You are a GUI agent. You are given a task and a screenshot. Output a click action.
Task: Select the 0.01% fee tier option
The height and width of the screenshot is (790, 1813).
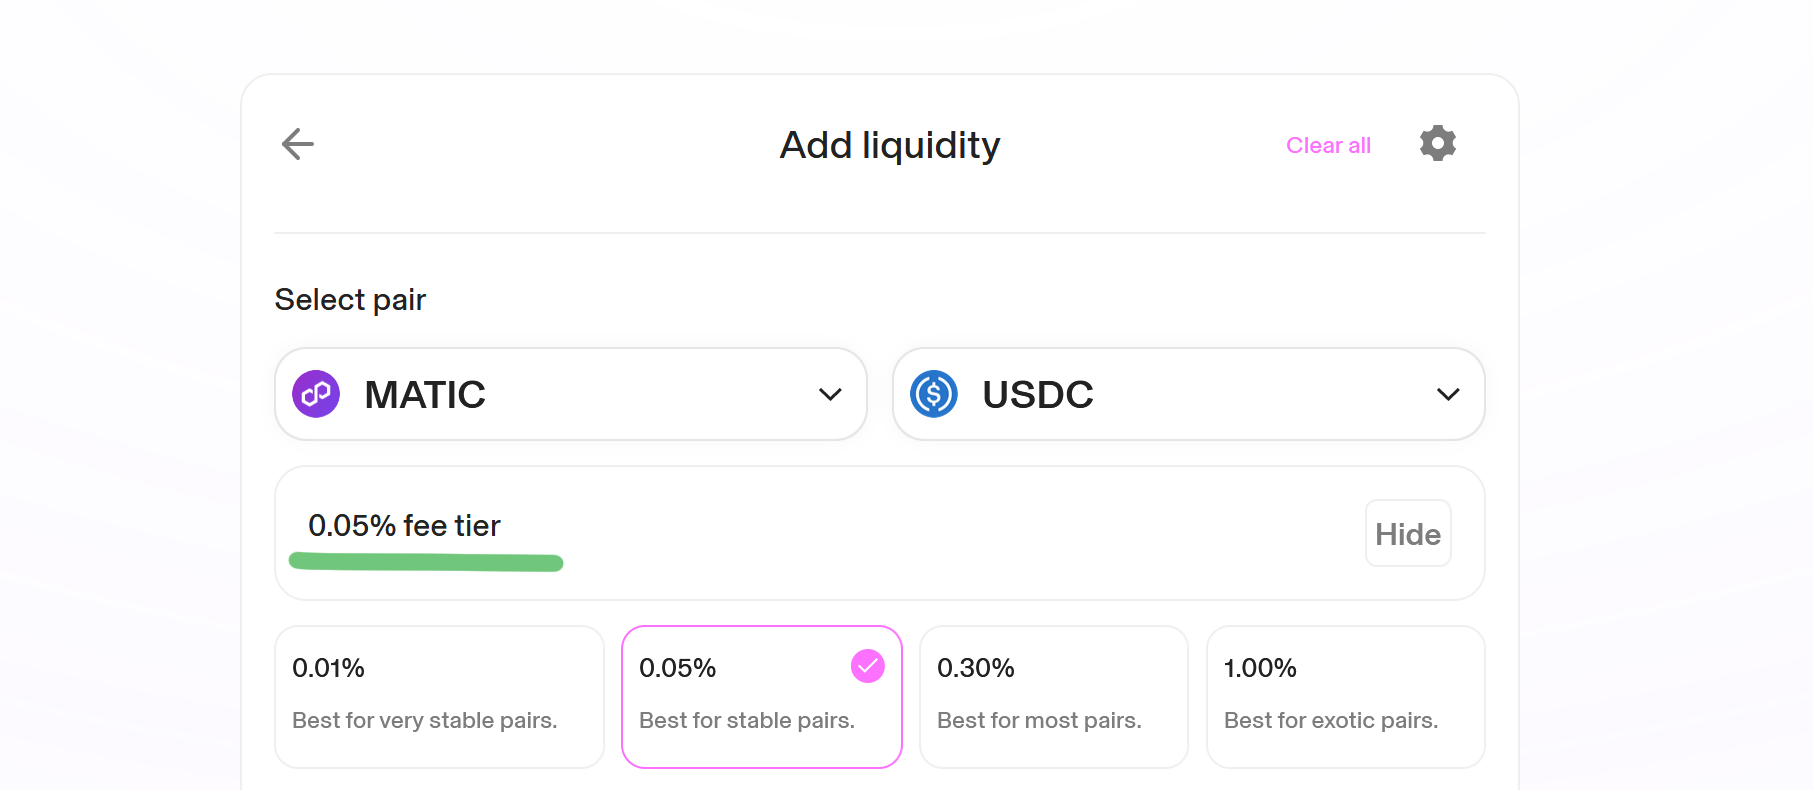coord(439,697)
